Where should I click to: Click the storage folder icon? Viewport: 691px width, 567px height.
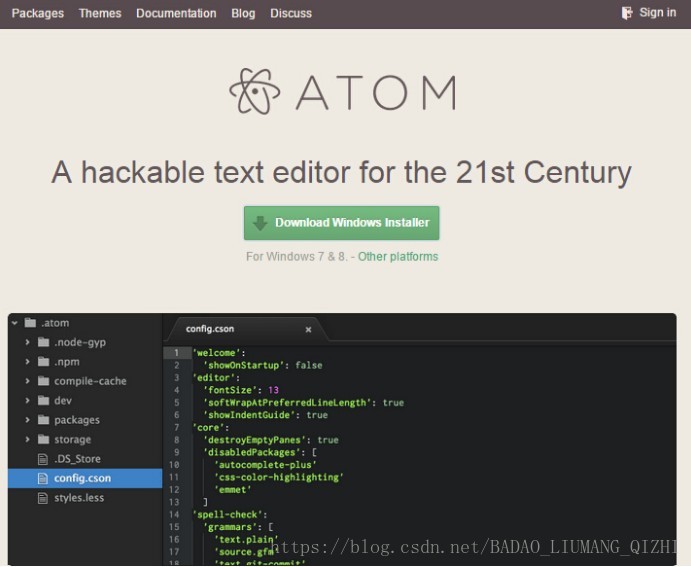[43, 439]
